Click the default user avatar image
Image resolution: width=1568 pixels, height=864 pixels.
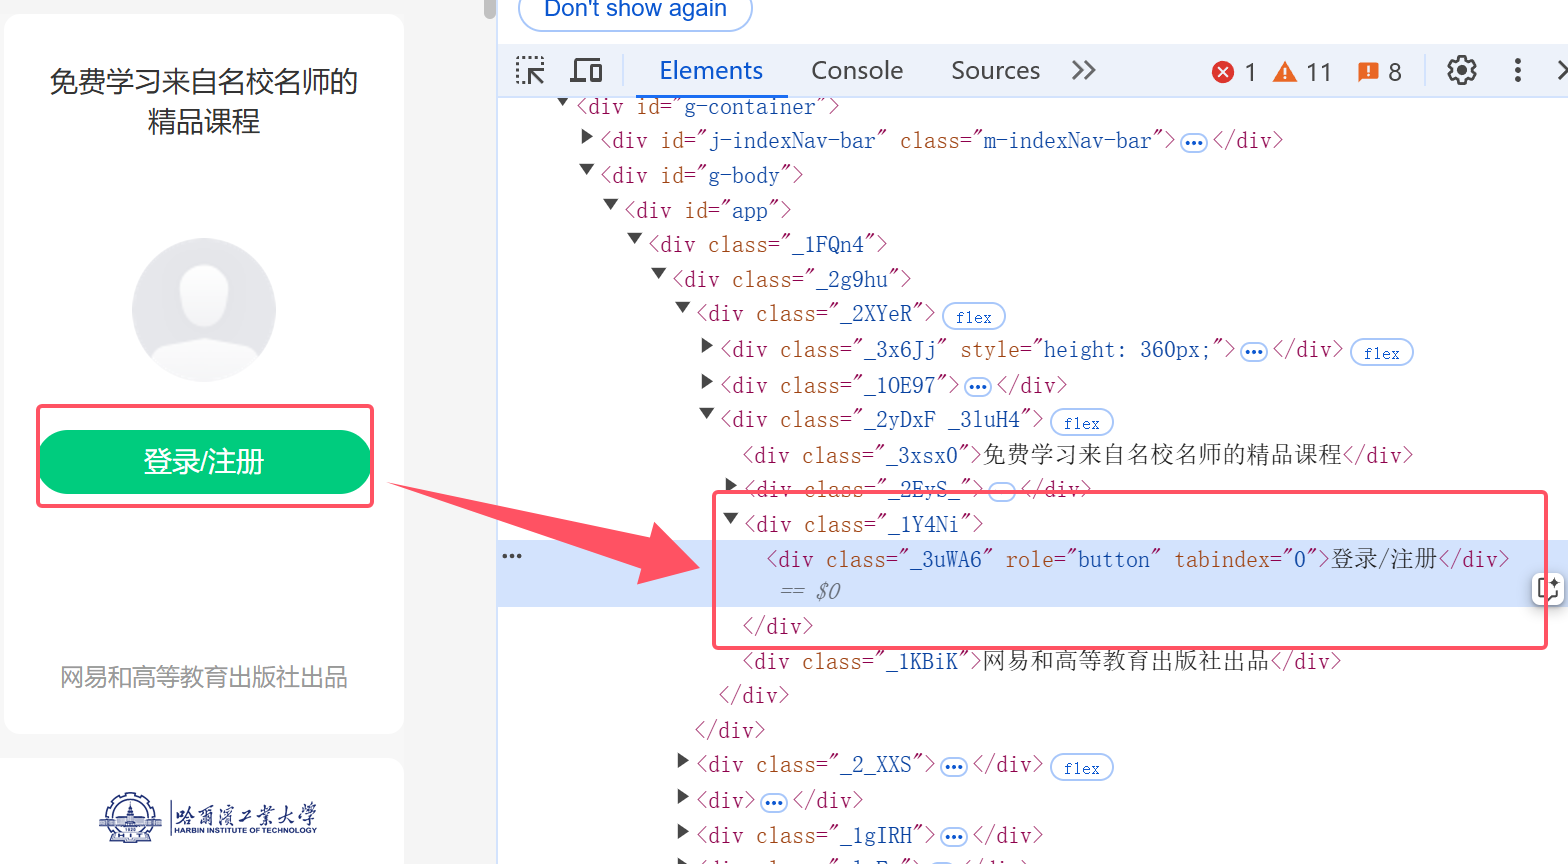(204, 310)
